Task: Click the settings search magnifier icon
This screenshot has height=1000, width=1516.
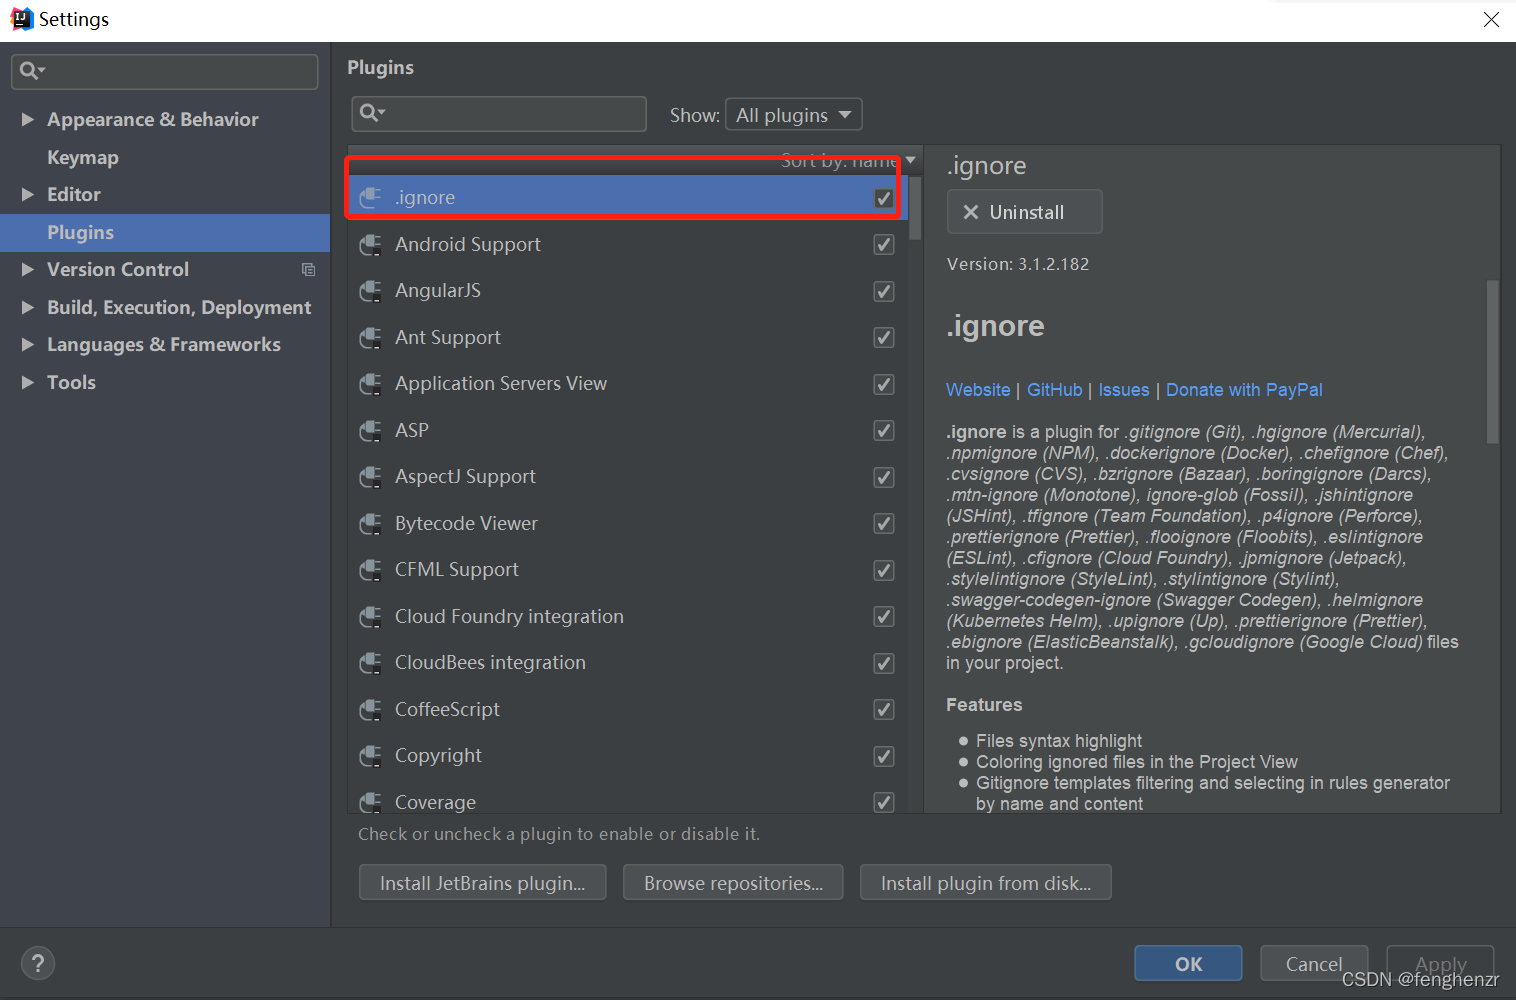Action: [x=32, y=70]
